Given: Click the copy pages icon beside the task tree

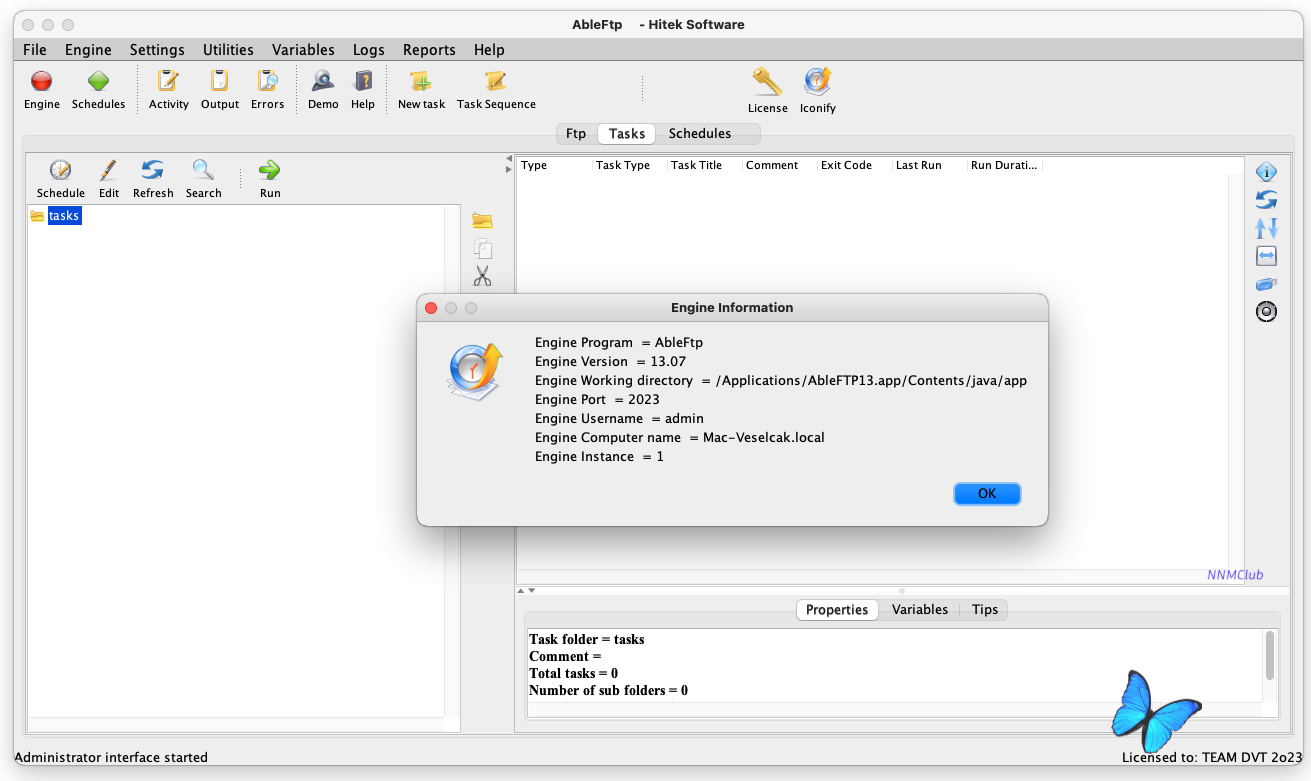Looking at the screenshot, I should coord(483,249).
